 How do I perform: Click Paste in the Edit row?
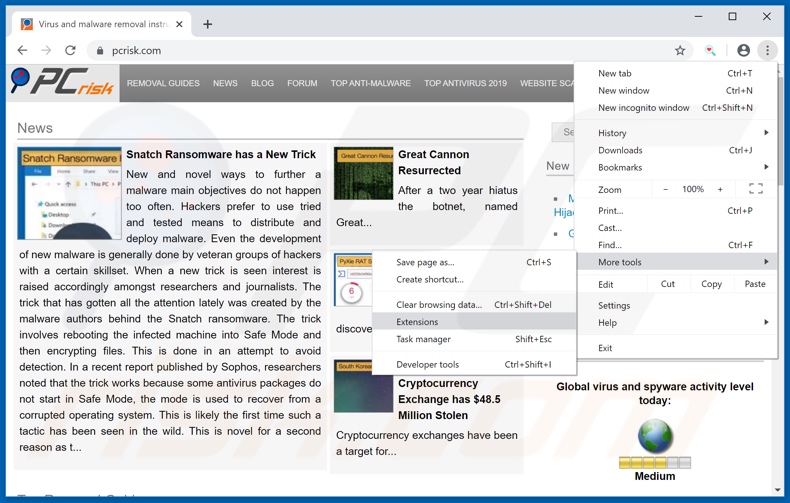(755, 284)
